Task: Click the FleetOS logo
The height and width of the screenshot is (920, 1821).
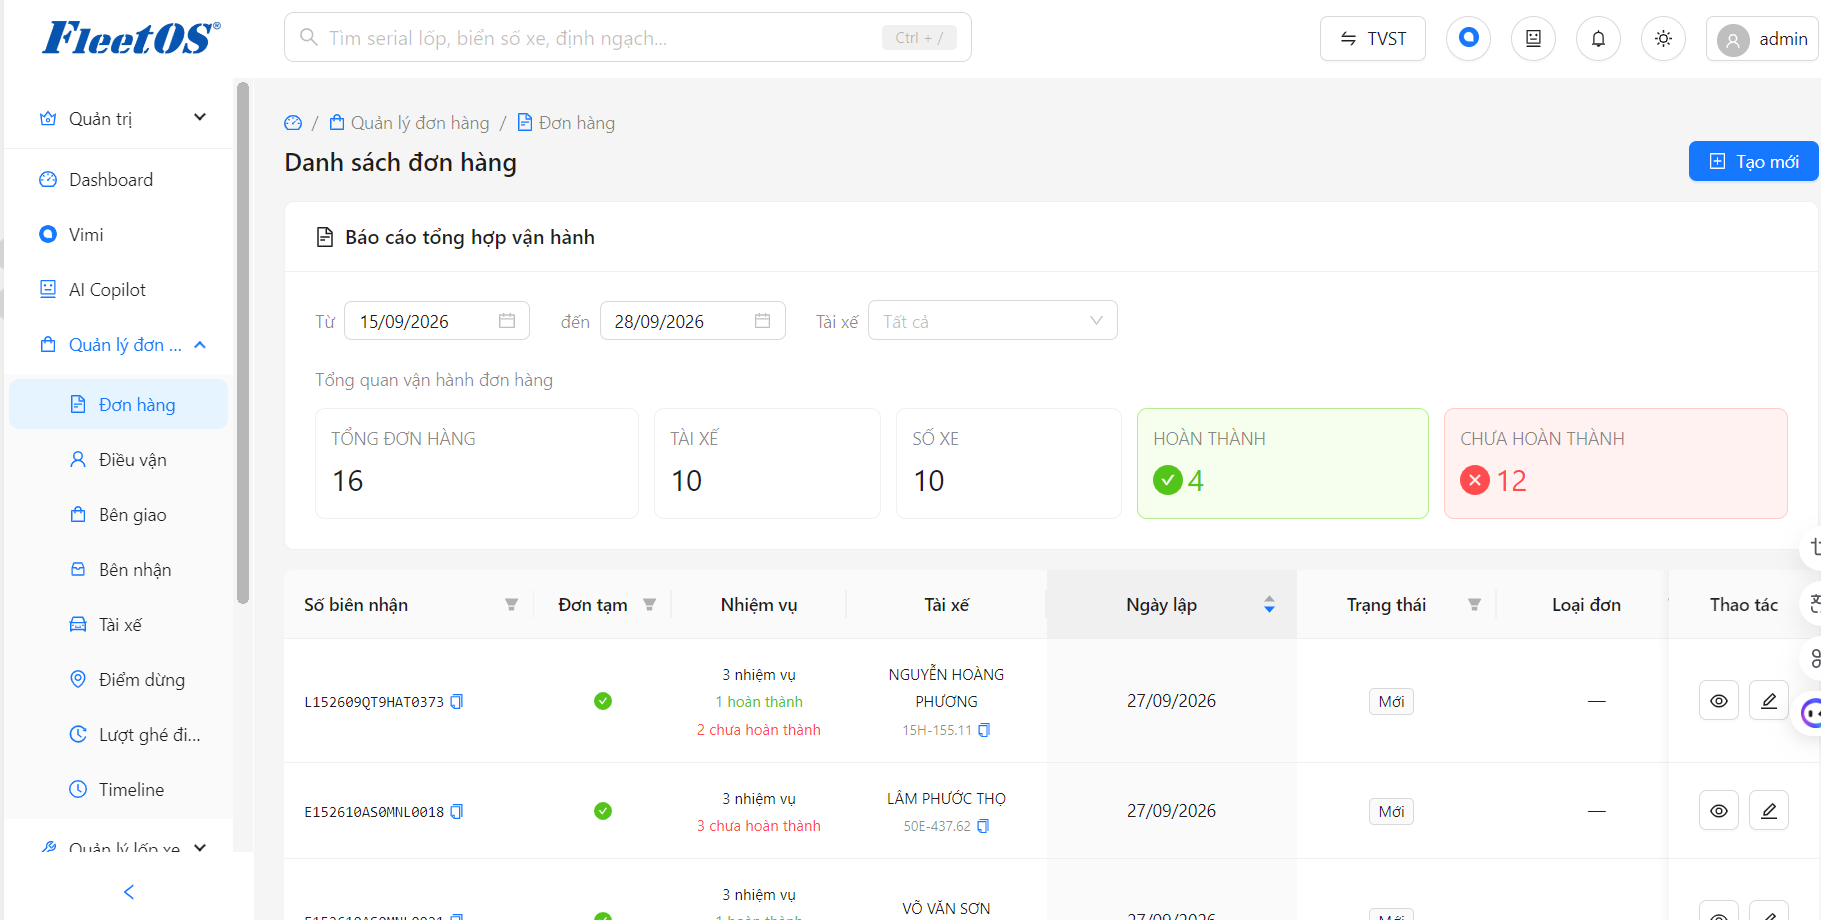Action: click(131, 38)
